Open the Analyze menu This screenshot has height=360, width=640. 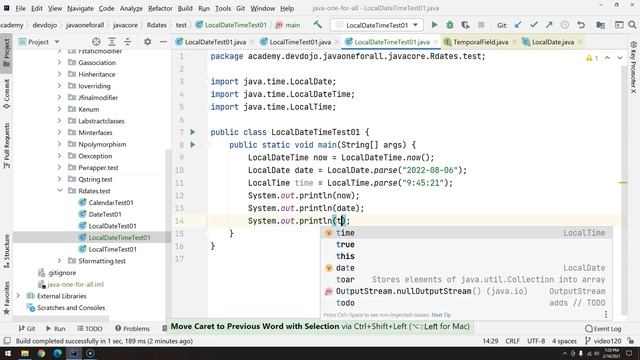(x=131, y=8)
